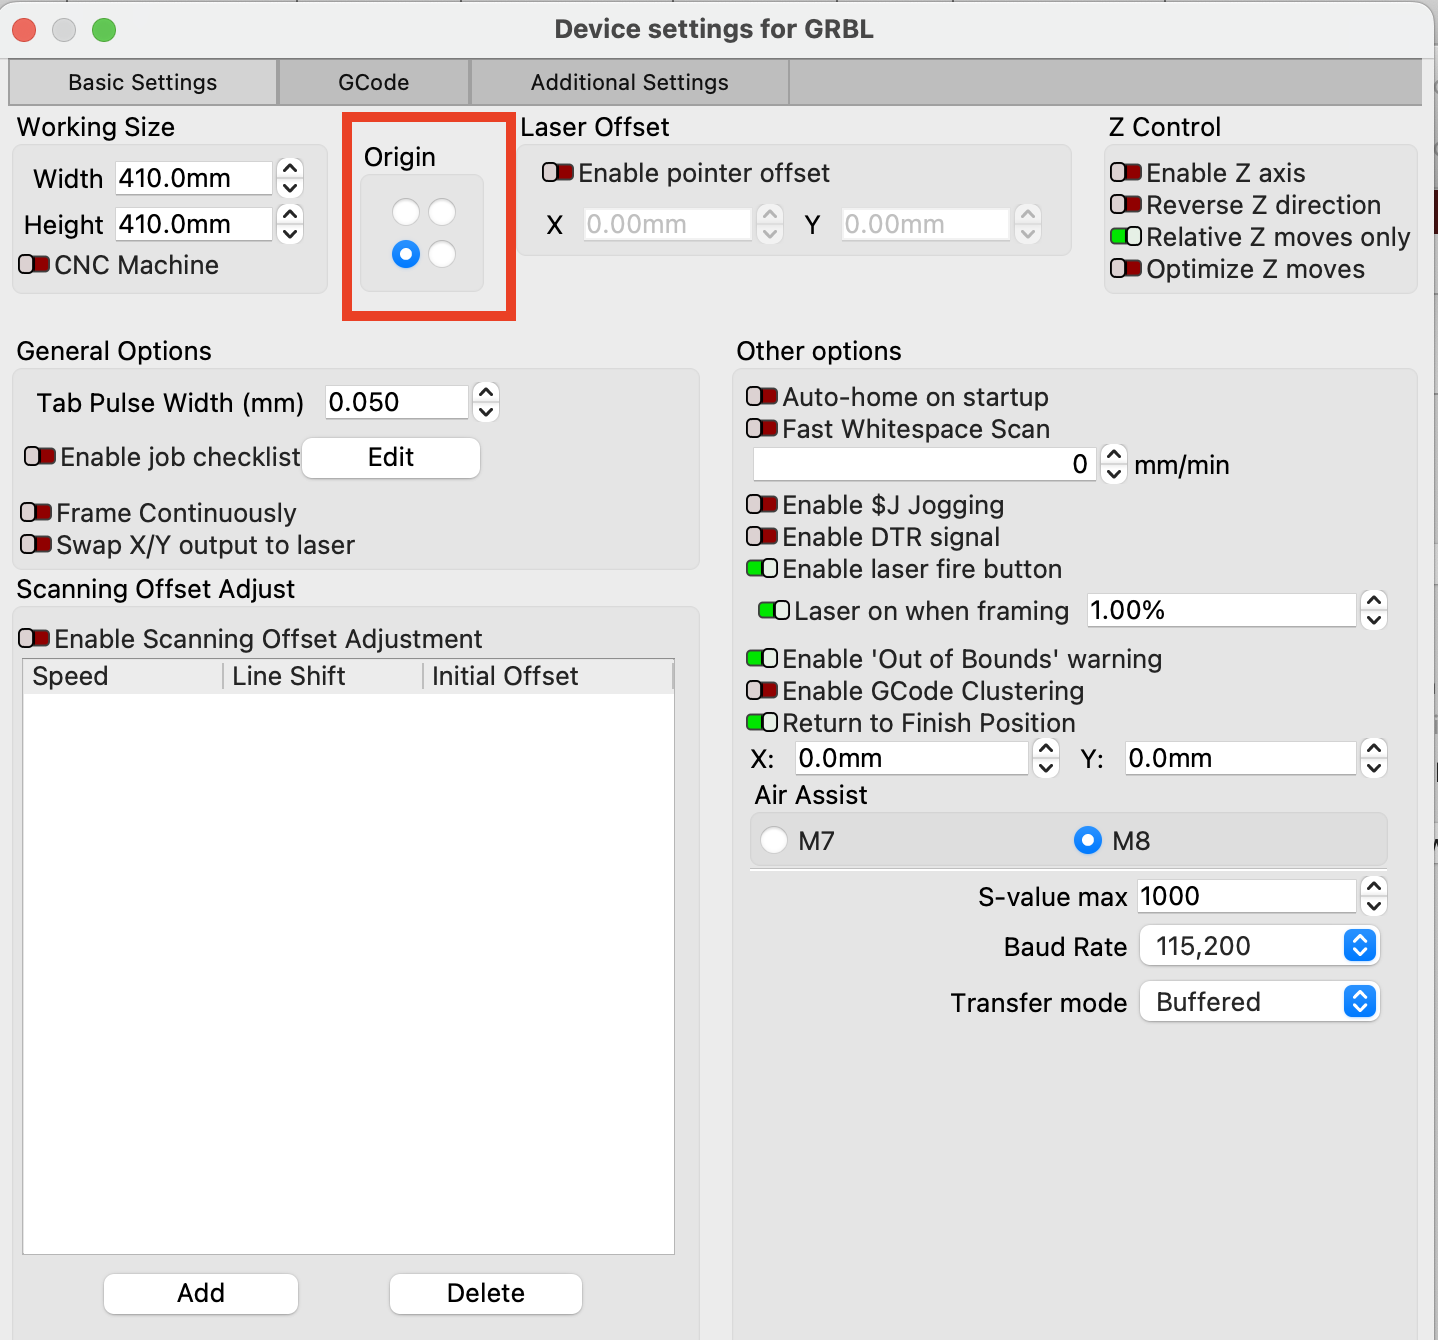The height and width of the screenshot is (1340, 1438).
Task: Disable the laser fire button toggle
Action: pyautogui.click(x=762, y=569)
